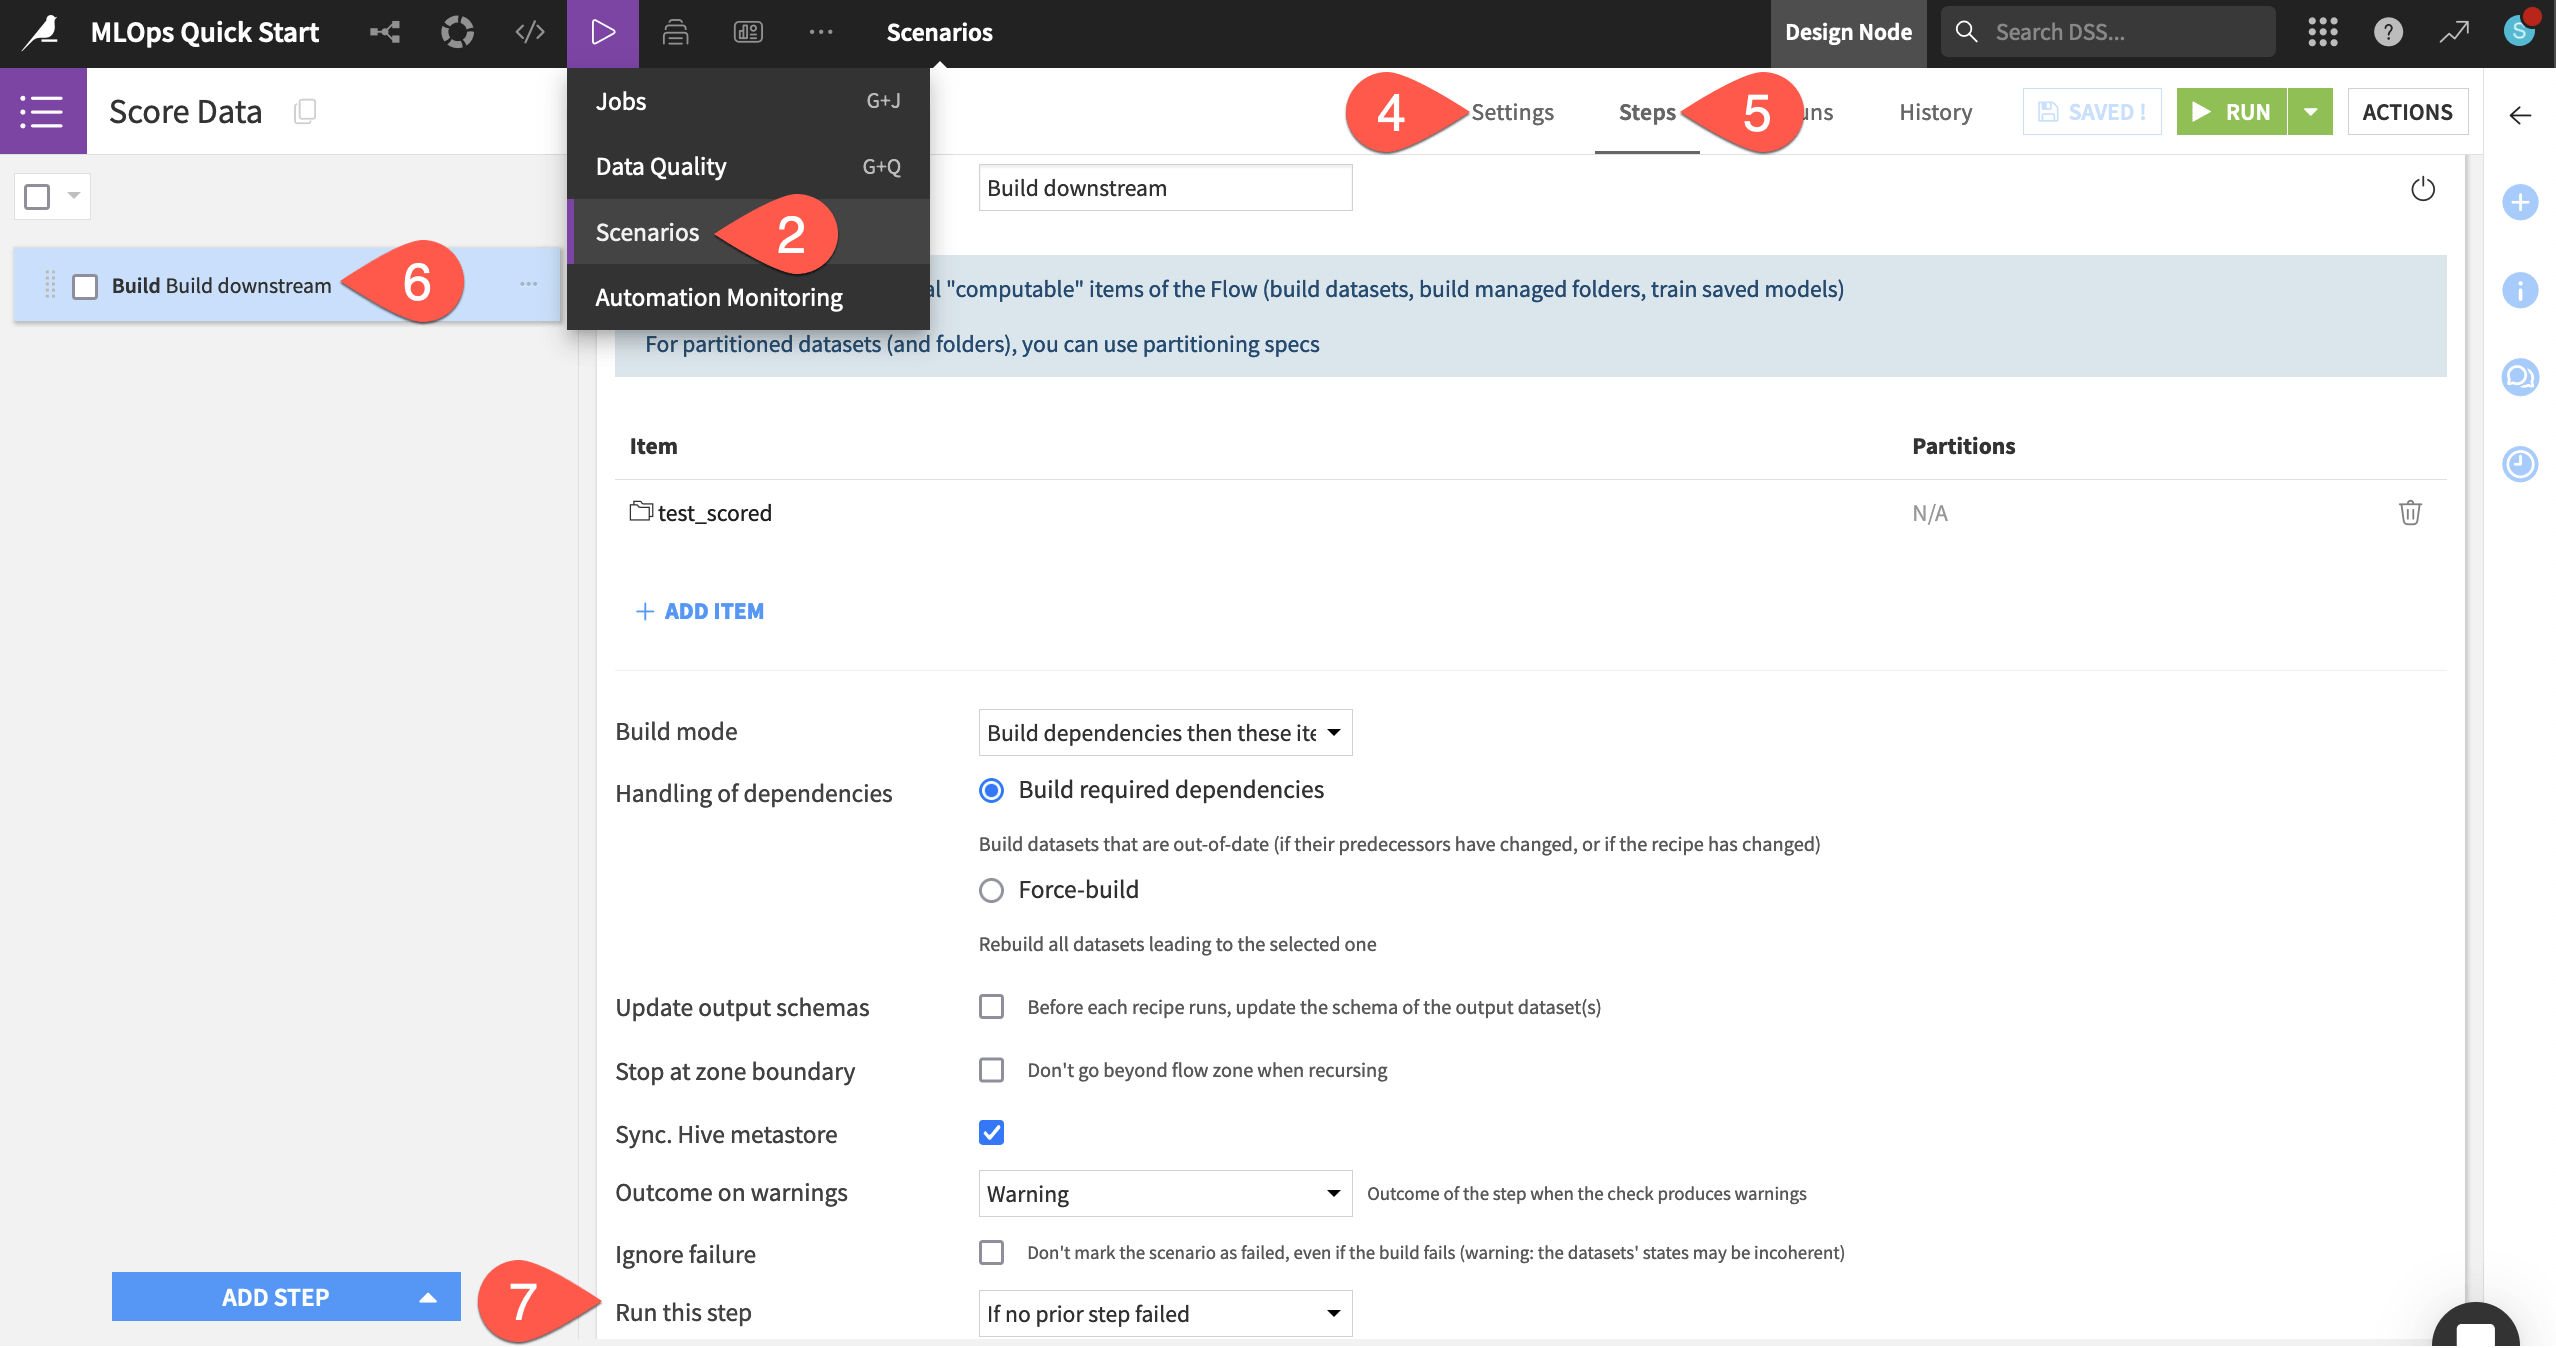The image size is (2556, 1348).
Task: Open the Run this step dropdown
Action: coord(1164,1314)
